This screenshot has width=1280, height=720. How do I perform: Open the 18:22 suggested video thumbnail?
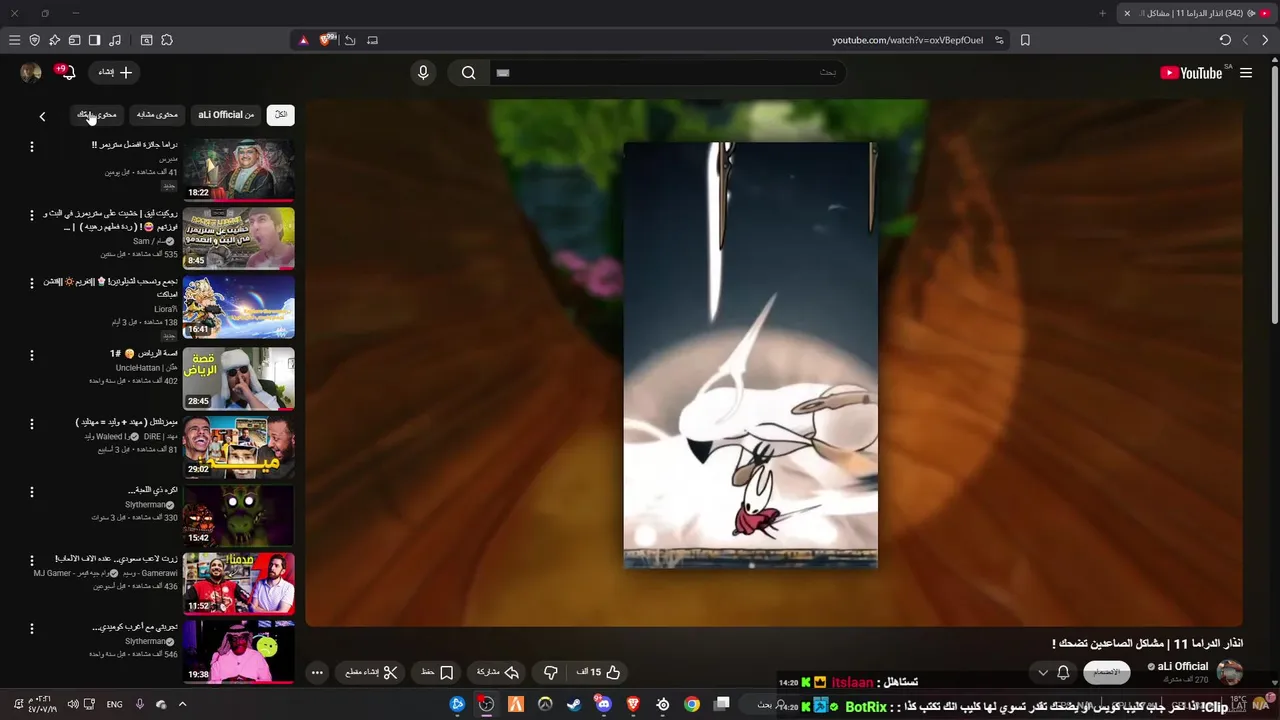tap(239, 169)
